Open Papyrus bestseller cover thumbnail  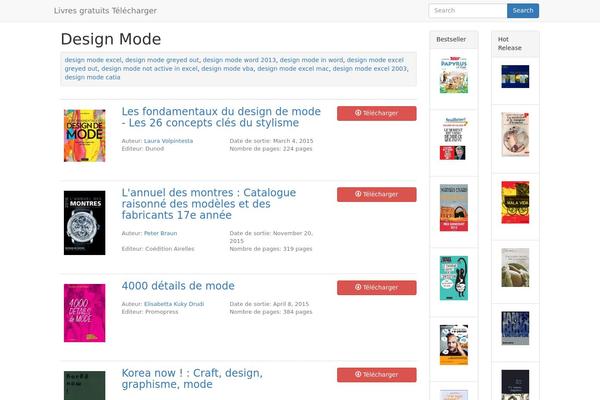point(454,75)
